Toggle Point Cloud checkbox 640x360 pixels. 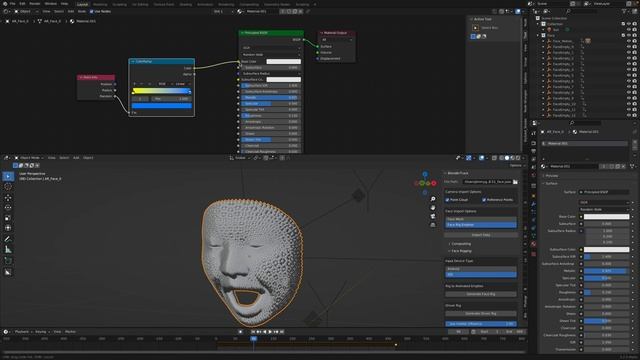click(x=447, y=200)
